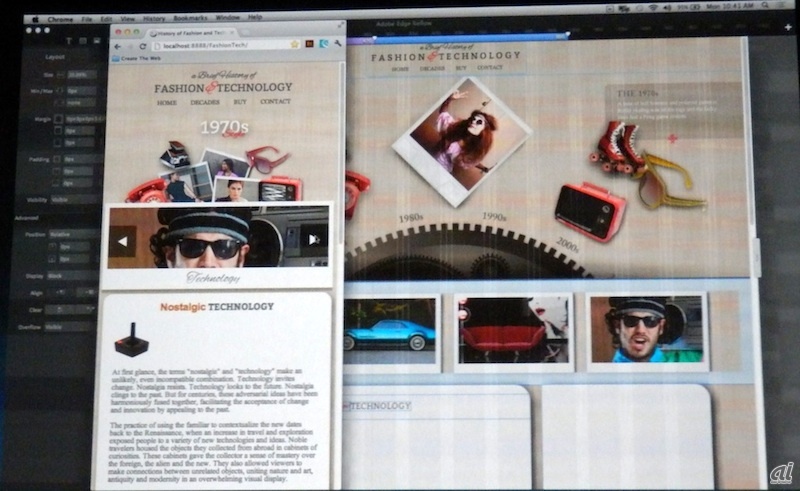Click the Nostalgic TECHNOLOGY heading

click(217, 307)
